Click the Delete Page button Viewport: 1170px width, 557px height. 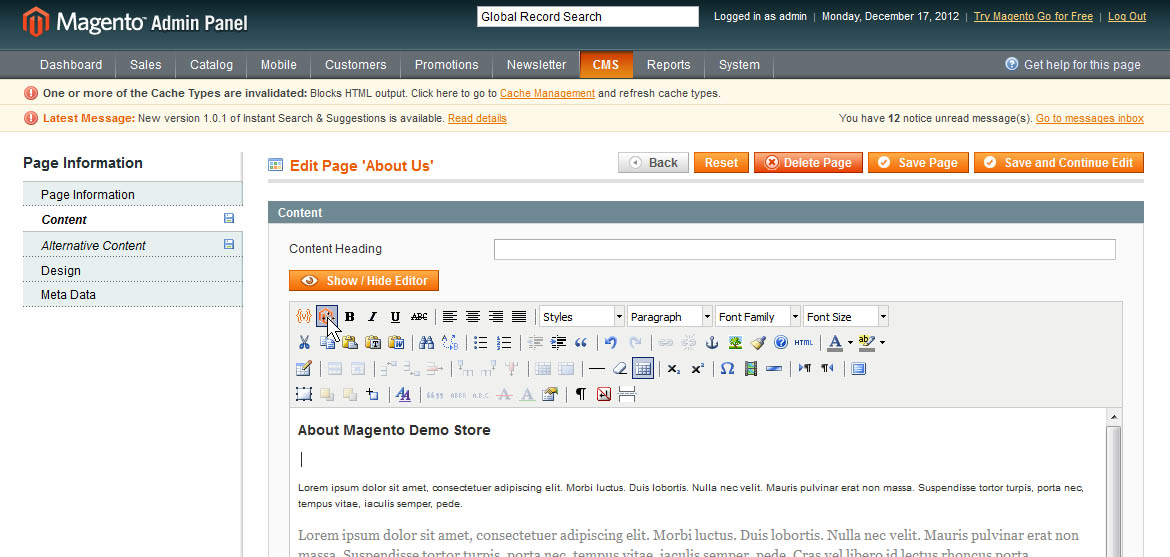[x=808, y=163]
